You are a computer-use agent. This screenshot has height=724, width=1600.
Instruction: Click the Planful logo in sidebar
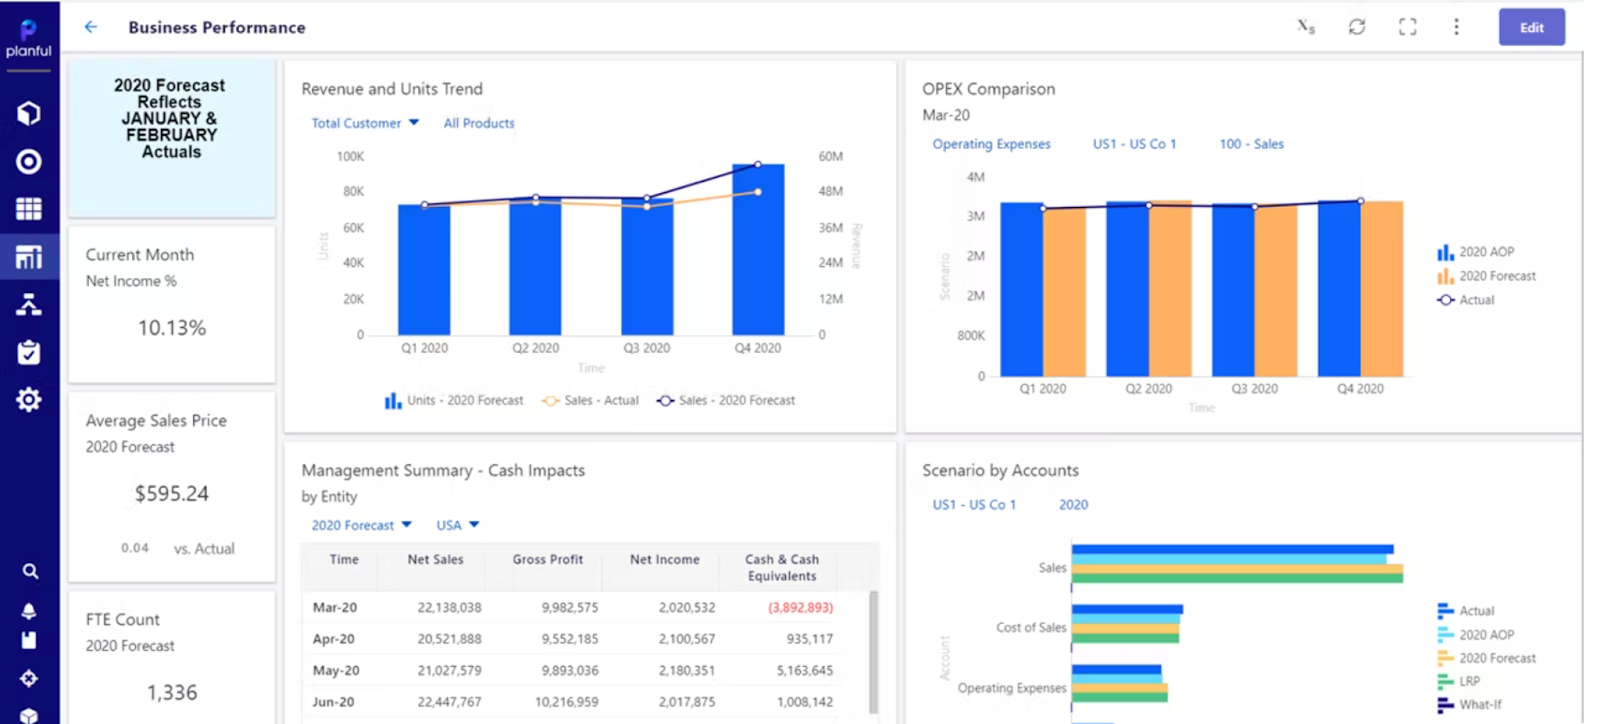pyautogui.click(x=28, y=38)
